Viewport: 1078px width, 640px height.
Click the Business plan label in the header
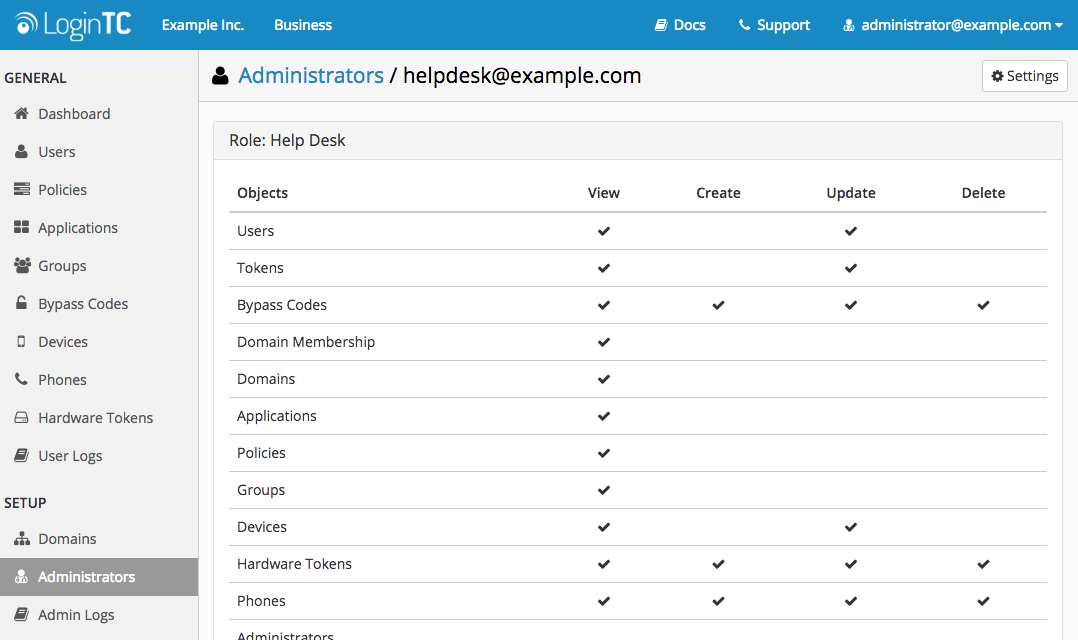[303, 25]
